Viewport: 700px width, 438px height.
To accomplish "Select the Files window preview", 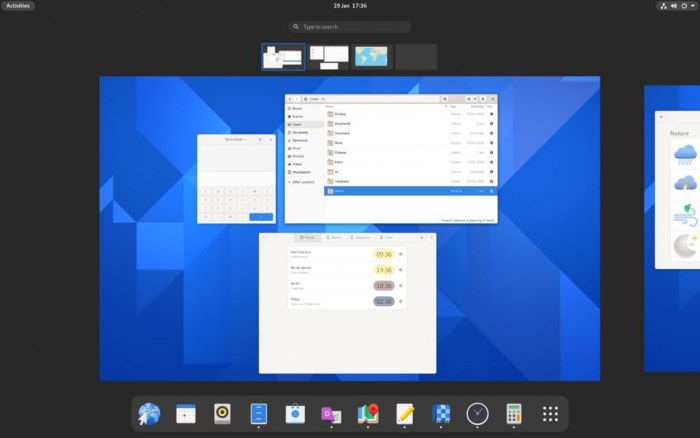I will (391, 158).
